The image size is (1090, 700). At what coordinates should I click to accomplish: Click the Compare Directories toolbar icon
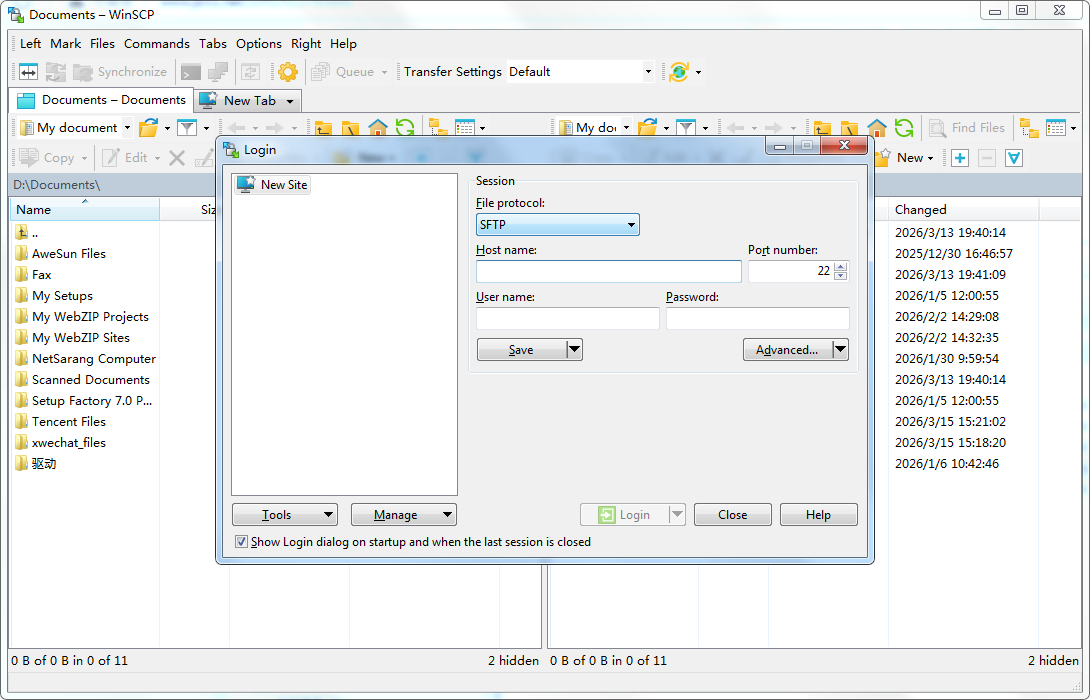click(x=28, y=72)
